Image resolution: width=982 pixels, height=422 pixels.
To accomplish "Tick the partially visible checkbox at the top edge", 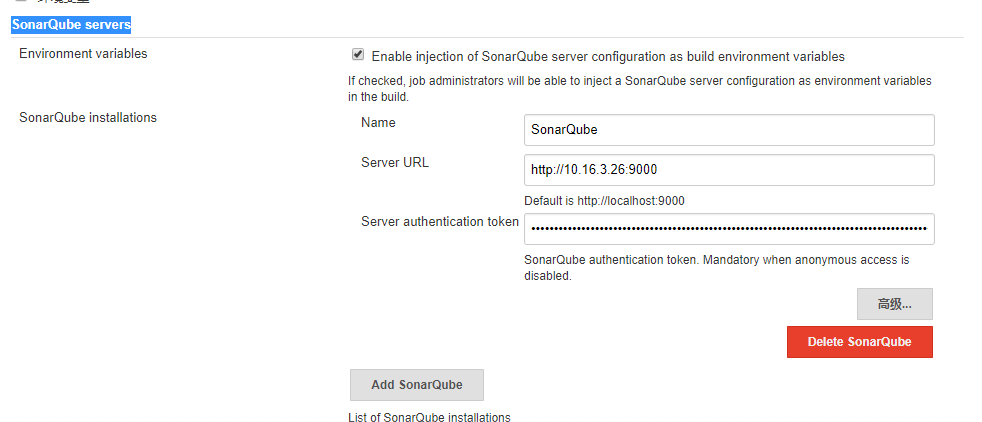I will pyautogui.click(x=21, y=1).
